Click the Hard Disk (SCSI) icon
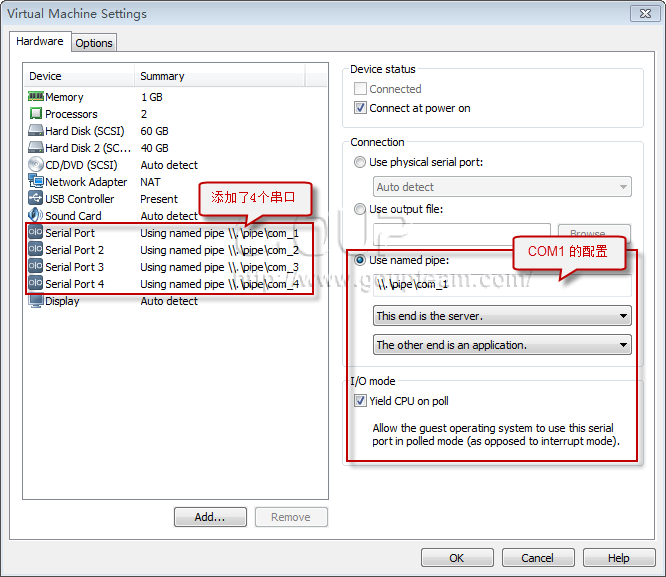666x577 pixels. (x=36, y=130)
